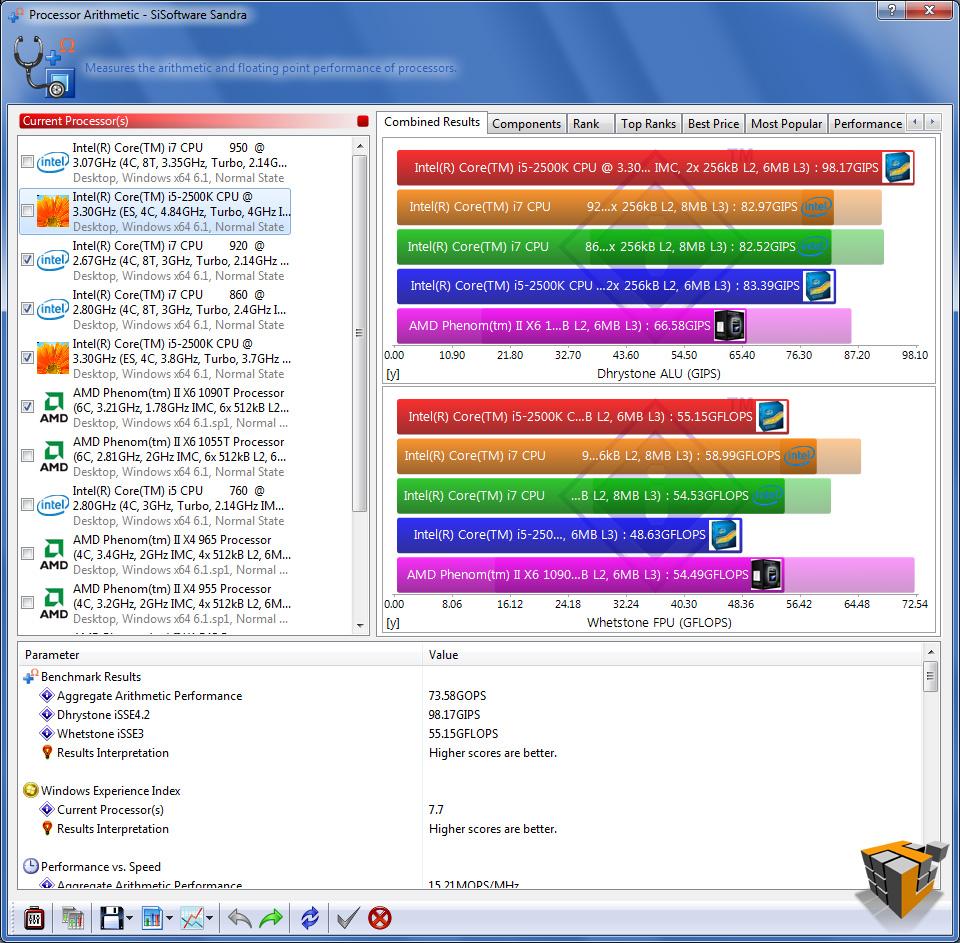
Task: Check the AMD Phenom II X6 1055T checkbox
Action: (28, 456)
